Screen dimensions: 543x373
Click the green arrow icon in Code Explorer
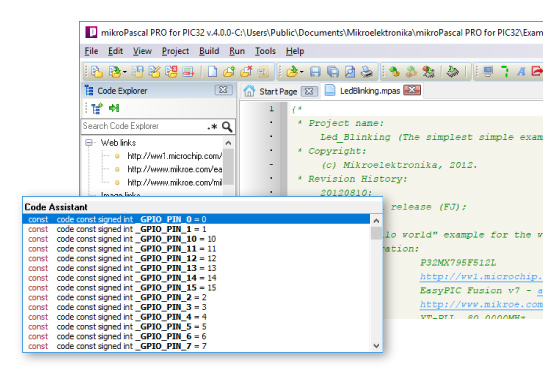click(114, 108)
